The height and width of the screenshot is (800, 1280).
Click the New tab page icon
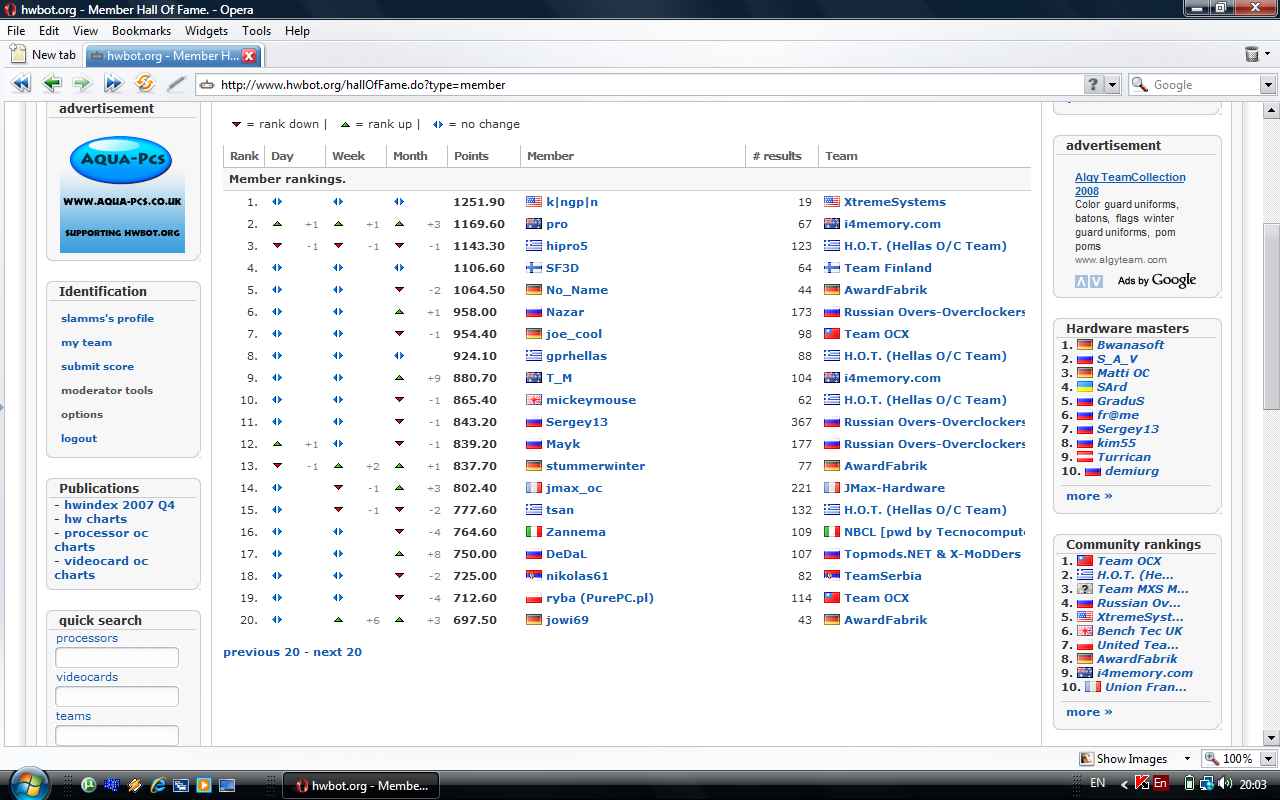(17, 54)
